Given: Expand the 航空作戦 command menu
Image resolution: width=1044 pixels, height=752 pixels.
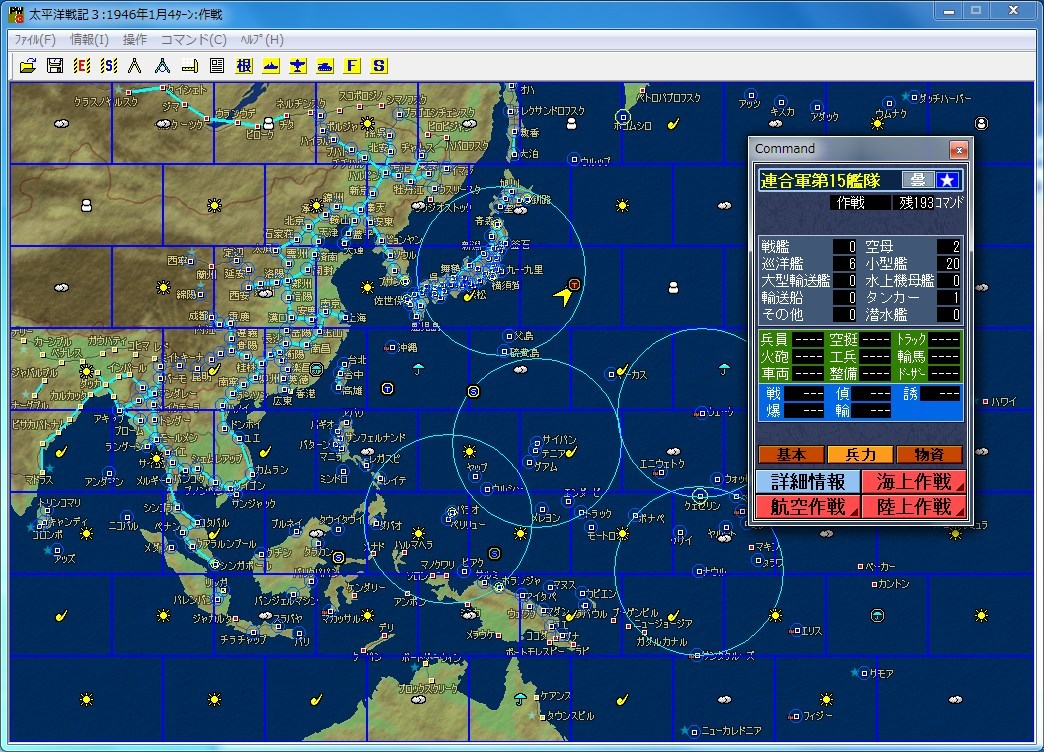Looking at the screenshot, I should 808,507.
